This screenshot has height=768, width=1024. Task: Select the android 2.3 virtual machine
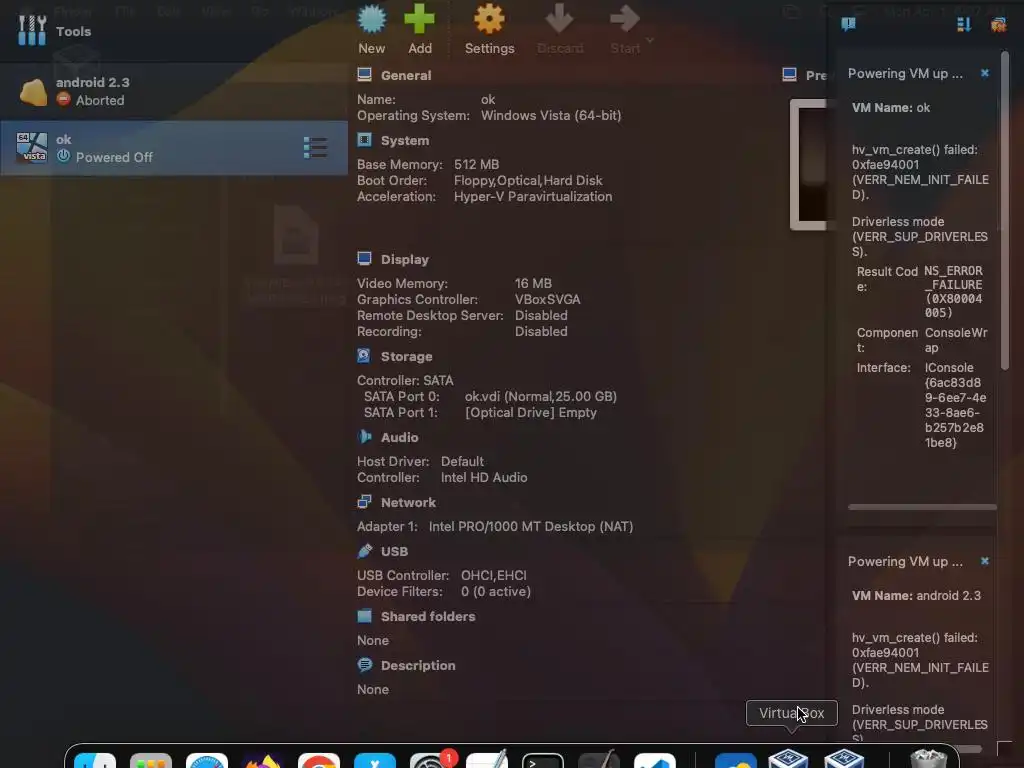(174, 91)
